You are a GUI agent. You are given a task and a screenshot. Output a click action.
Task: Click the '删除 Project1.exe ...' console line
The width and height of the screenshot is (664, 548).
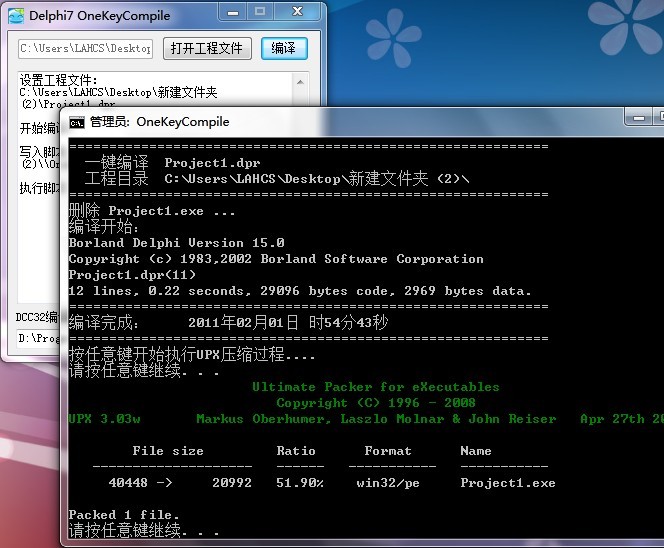(152, 210)
